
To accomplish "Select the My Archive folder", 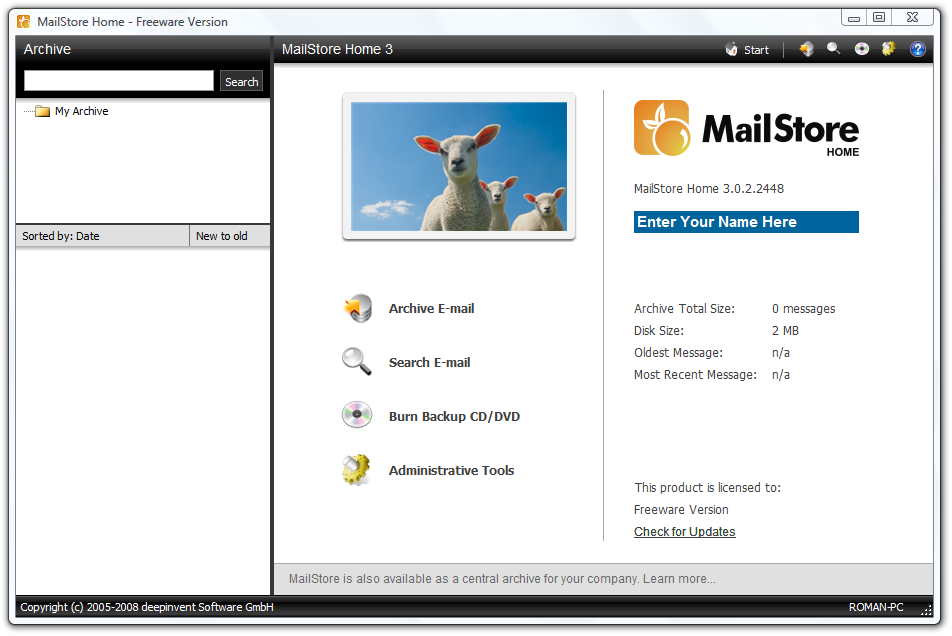I will [81, 111].
